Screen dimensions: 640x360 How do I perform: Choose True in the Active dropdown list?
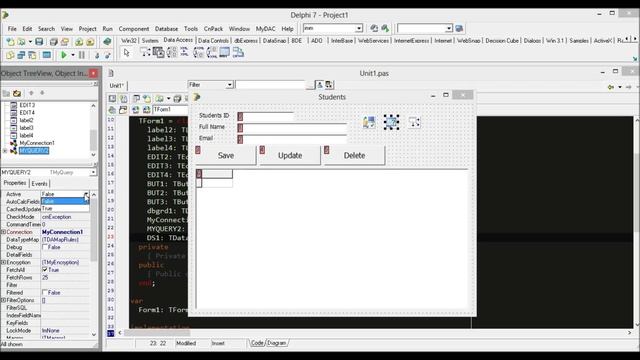[65, 208]
